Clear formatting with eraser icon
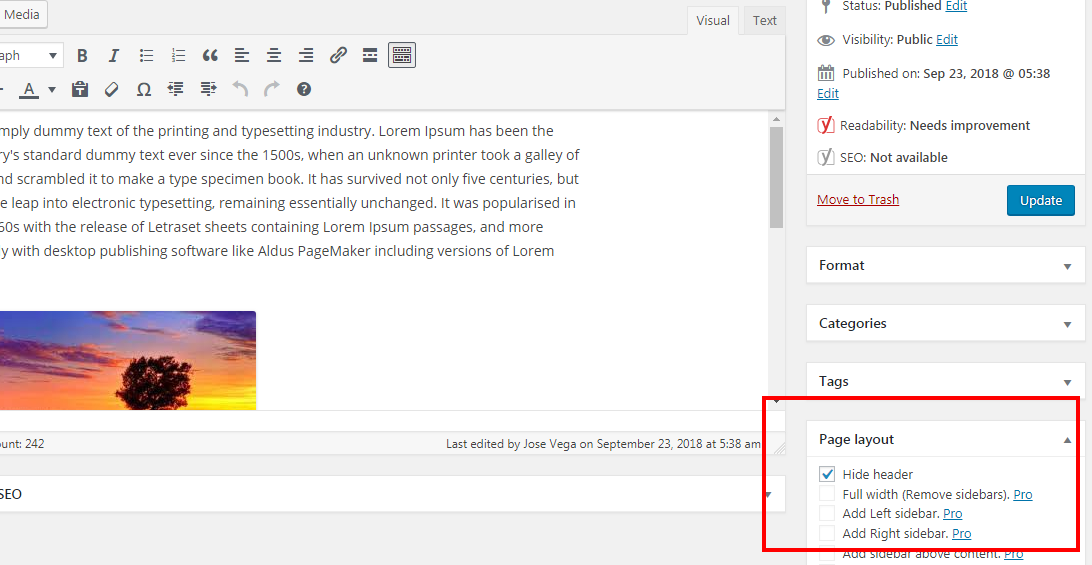 (111, 89)
